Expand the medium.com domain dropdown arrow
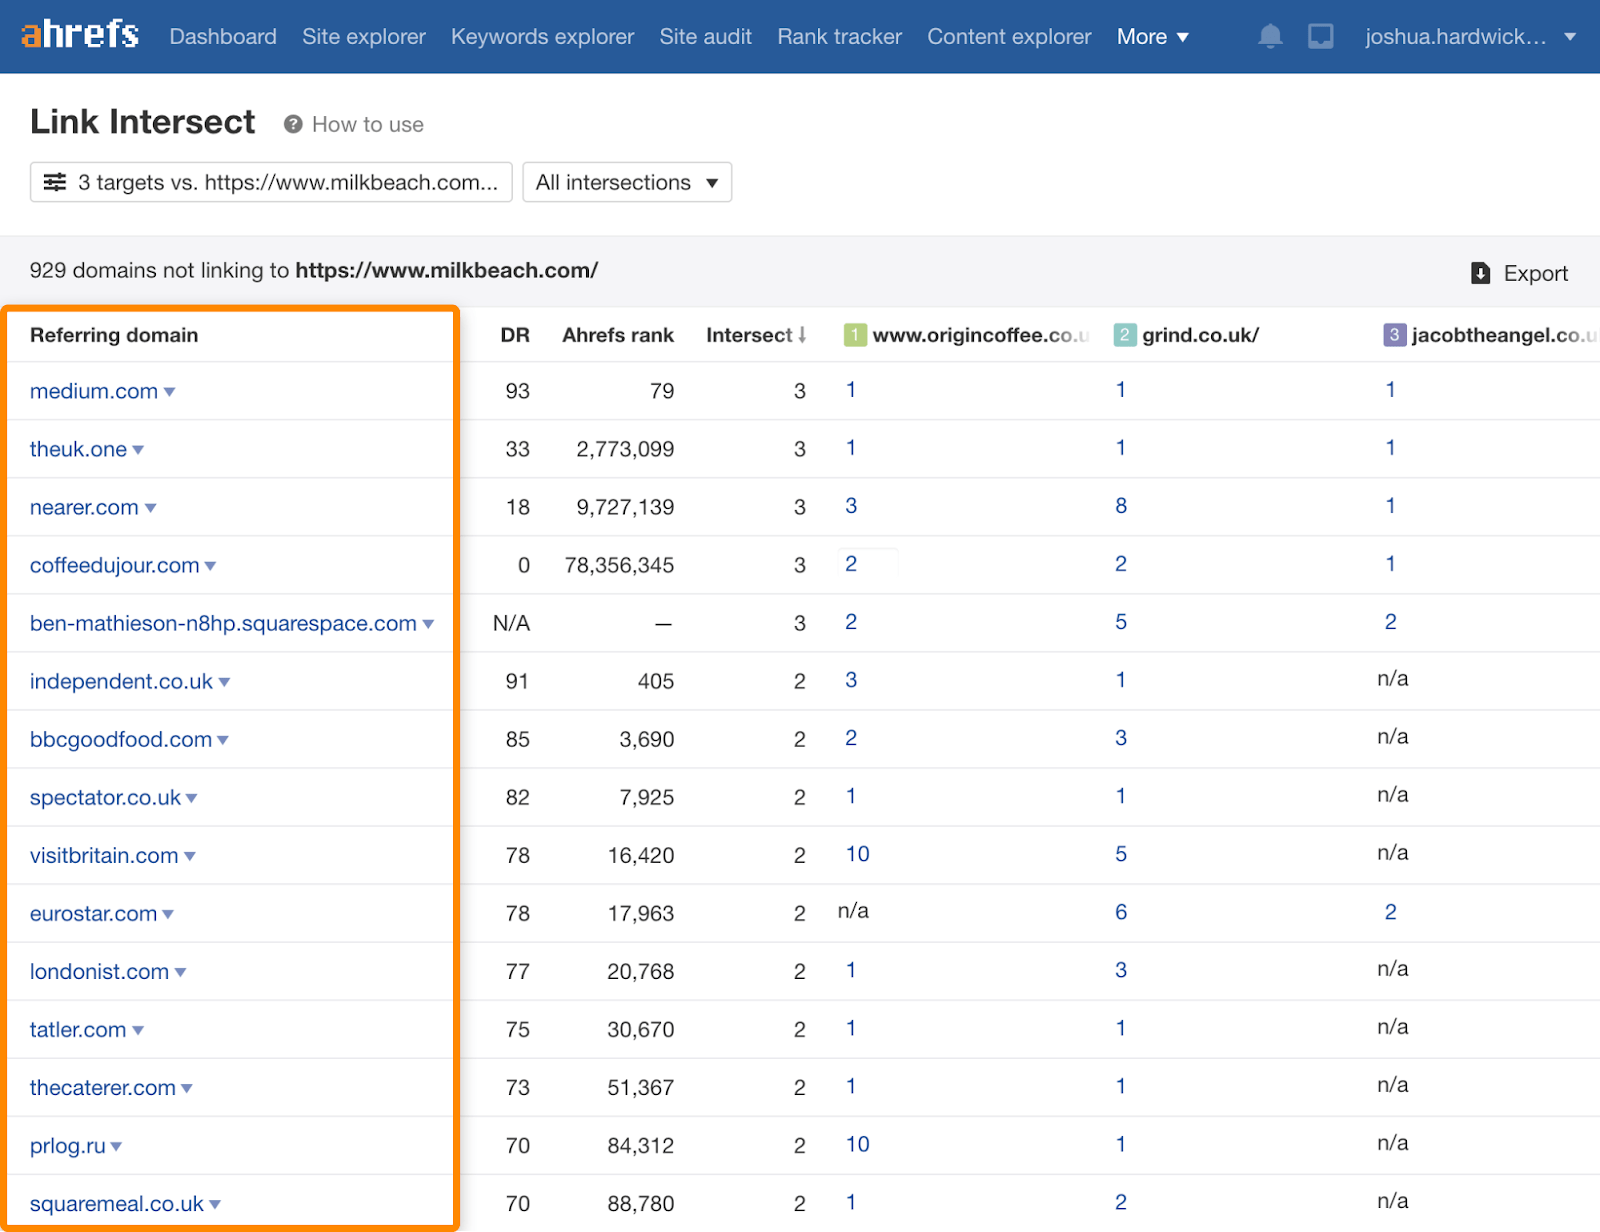 click(170, 392)
